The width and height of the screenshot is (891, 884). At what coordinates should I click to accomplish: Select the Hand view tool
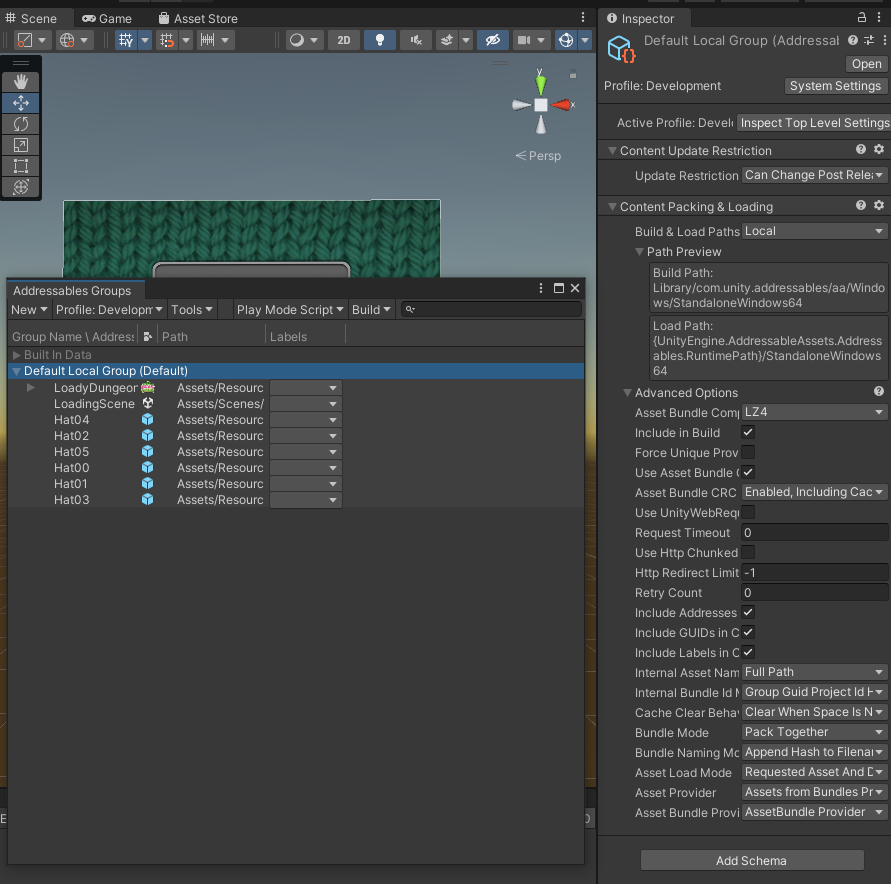pyautogui.click(x=21, y=82)
